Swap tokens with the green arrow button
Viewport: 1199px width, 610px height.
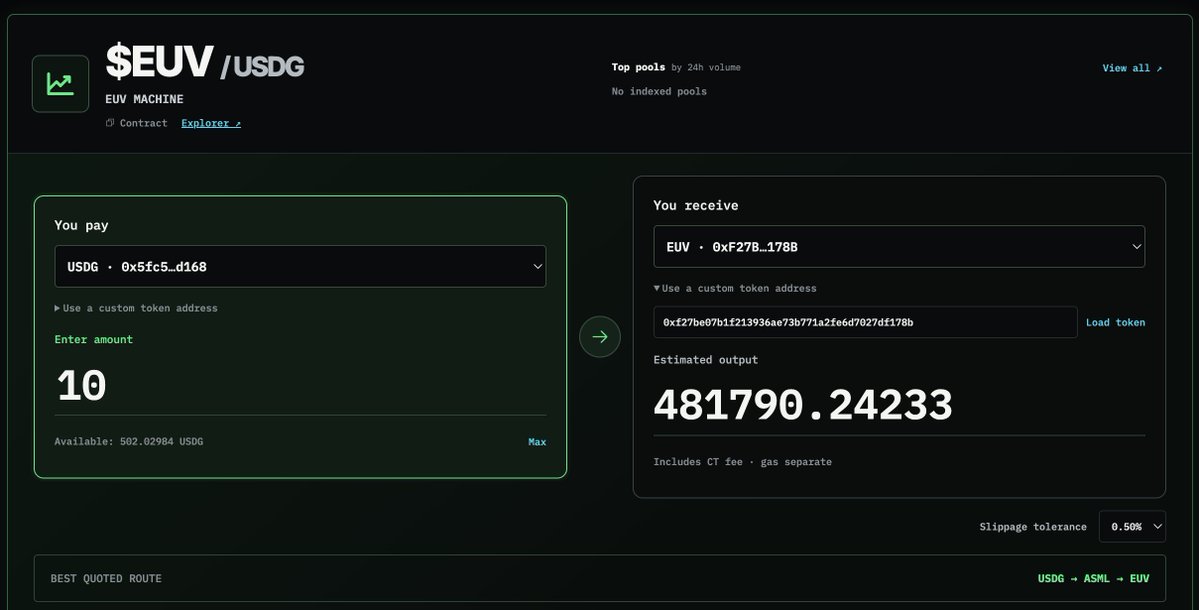[x=600, y=336]
